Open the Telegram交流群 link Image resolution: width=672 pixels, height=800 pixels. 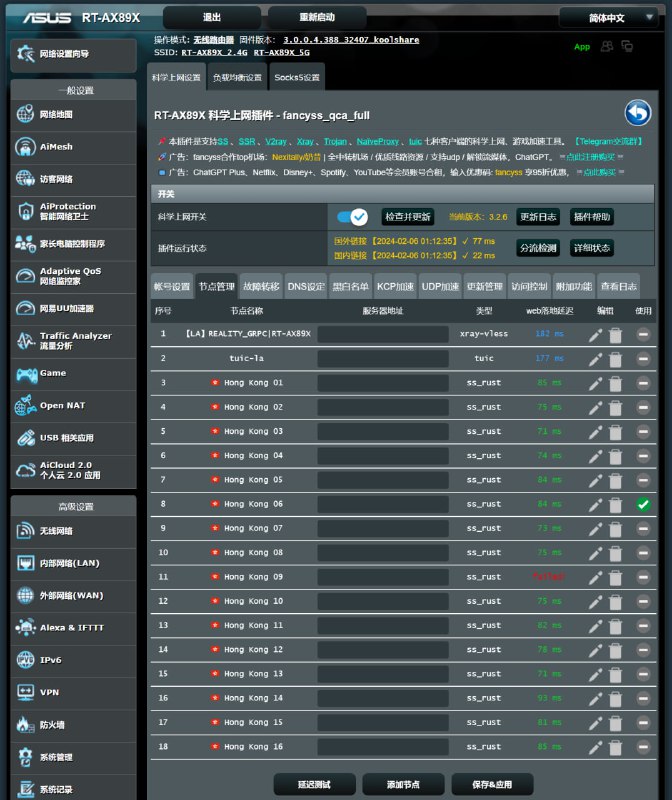pyautogui.click(x=608, y=141)
